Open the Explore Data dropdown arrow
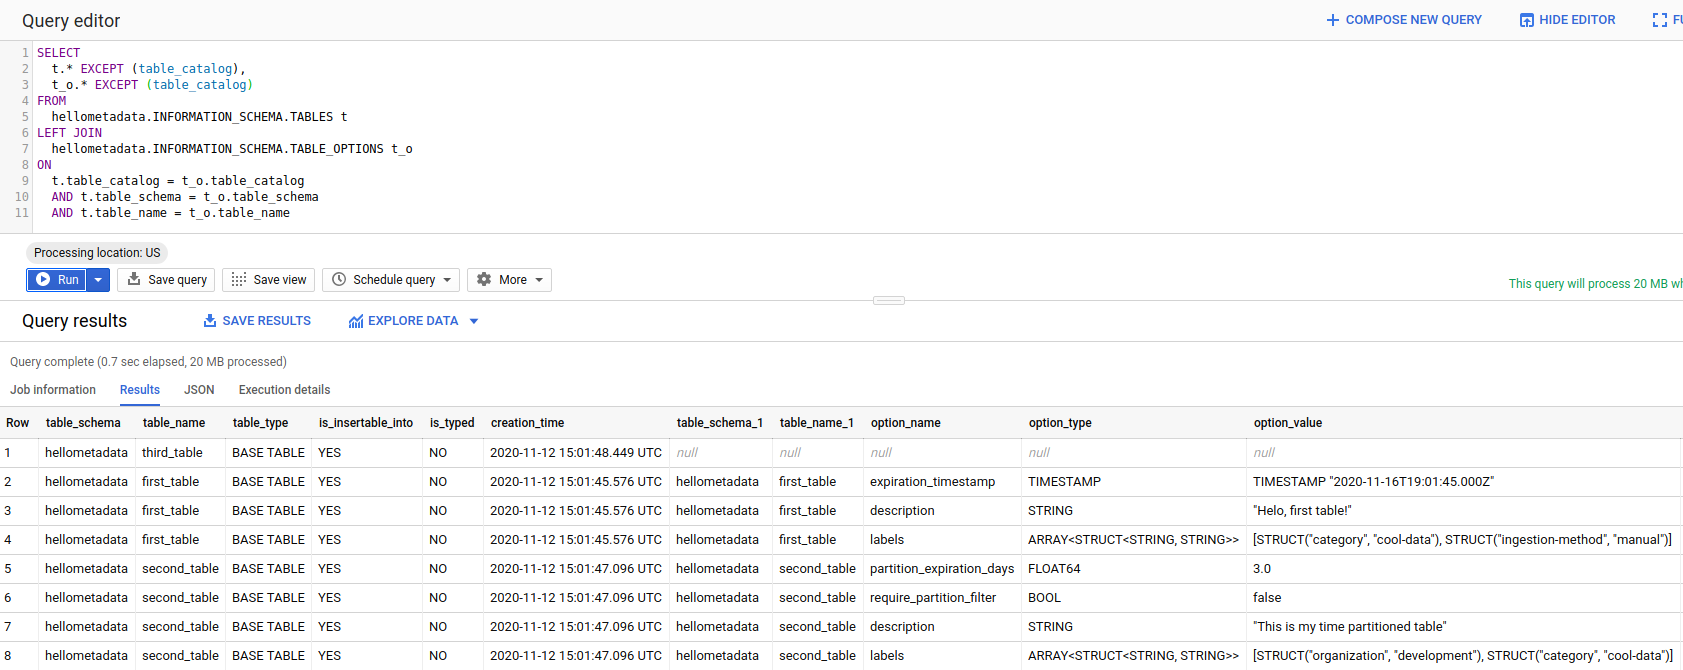The height and width of the screenshot is (670, 1683). (x=474, y=321)
